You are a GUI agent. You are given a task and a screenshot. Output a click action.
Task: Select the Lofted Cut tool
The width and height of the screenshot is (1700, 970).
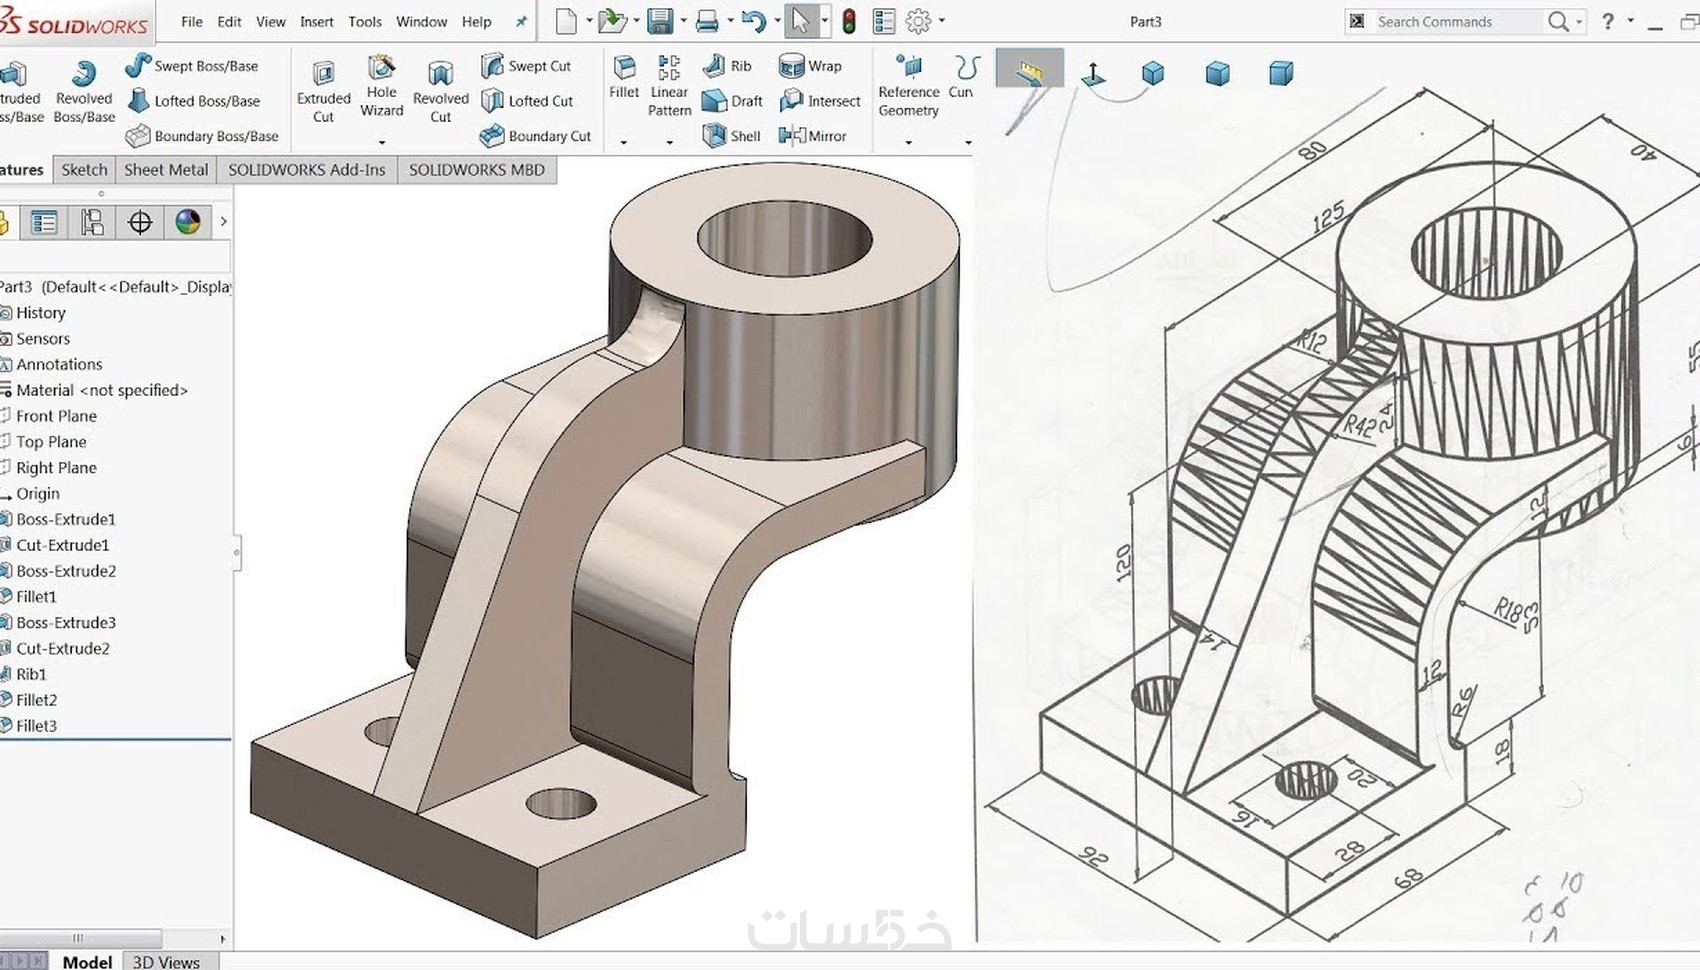pos(527,101)
